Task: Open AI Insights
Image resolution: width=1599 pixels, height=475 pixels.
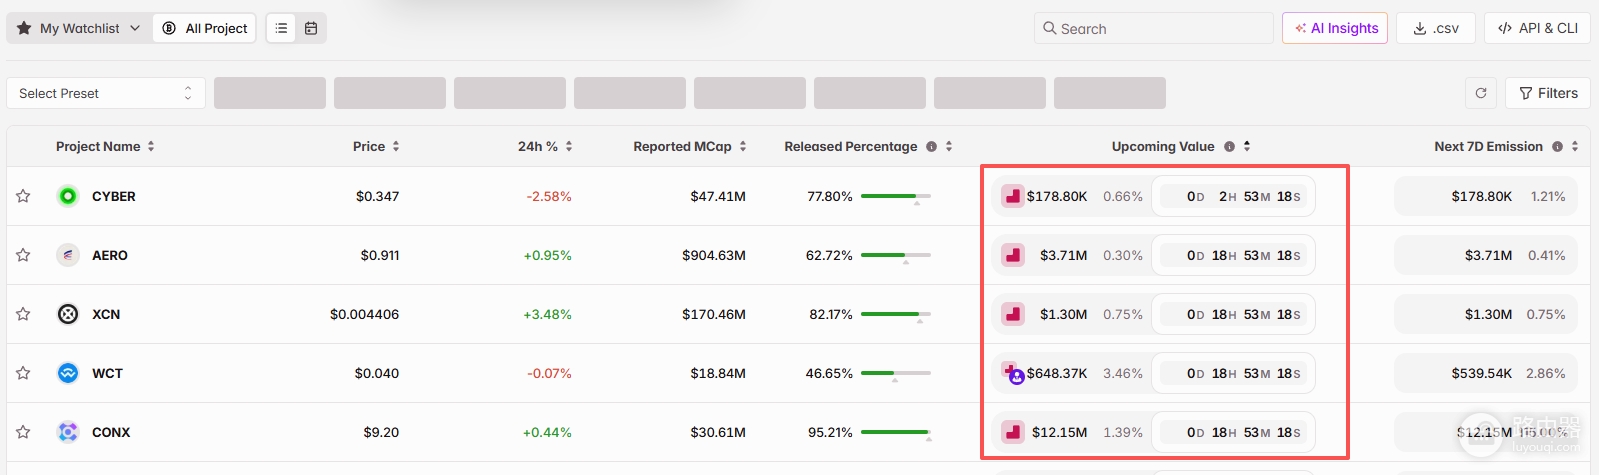Action: [x=1335, y=28]
